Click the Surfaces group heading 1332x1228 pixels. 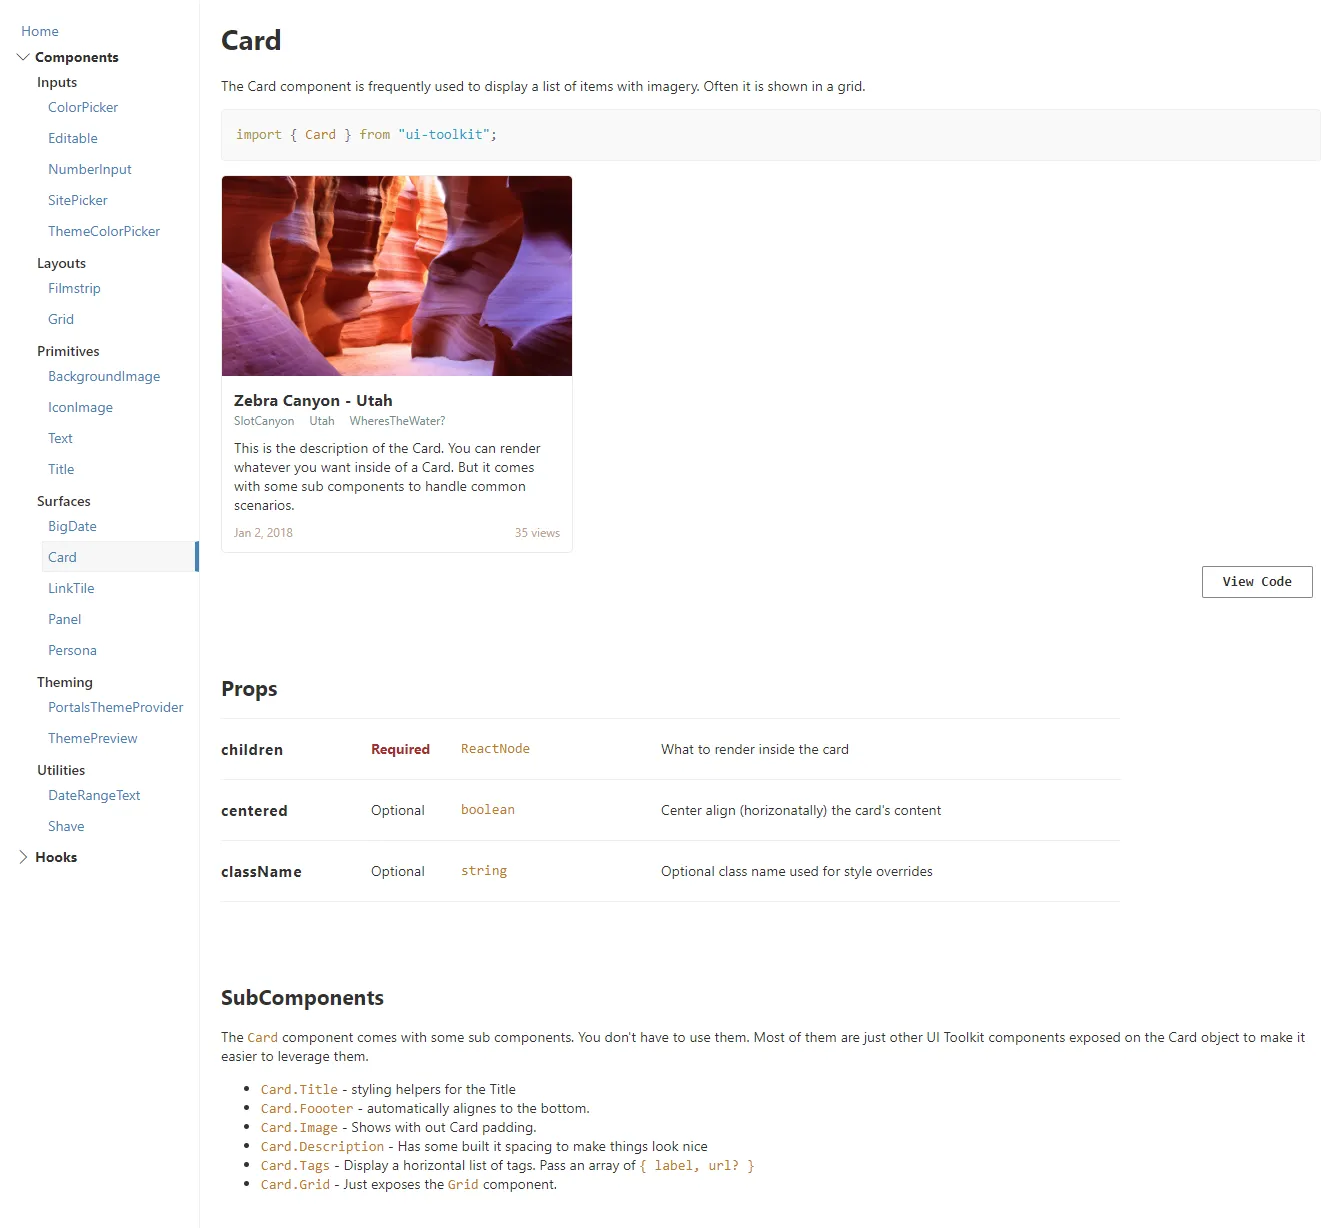tap(64, 501)
